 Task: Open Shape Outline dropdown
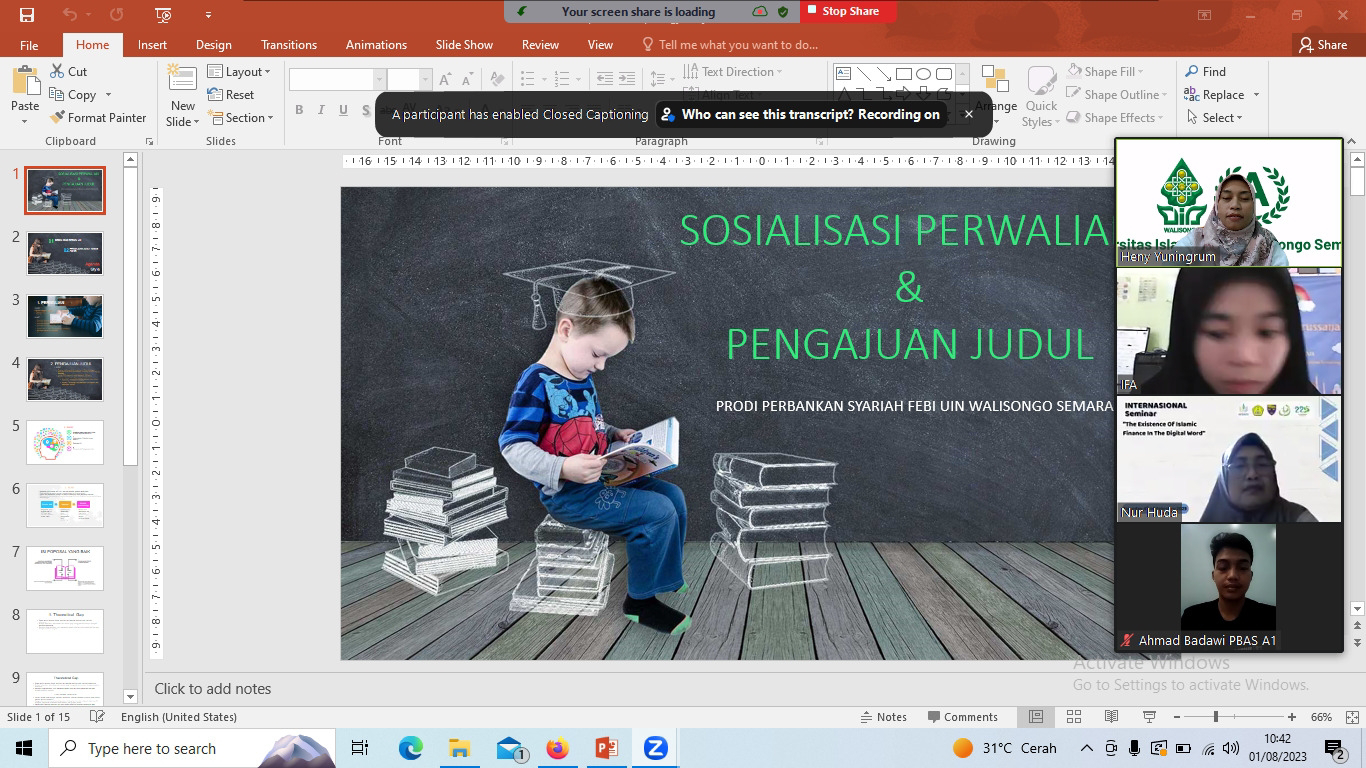pos(1117,95)
